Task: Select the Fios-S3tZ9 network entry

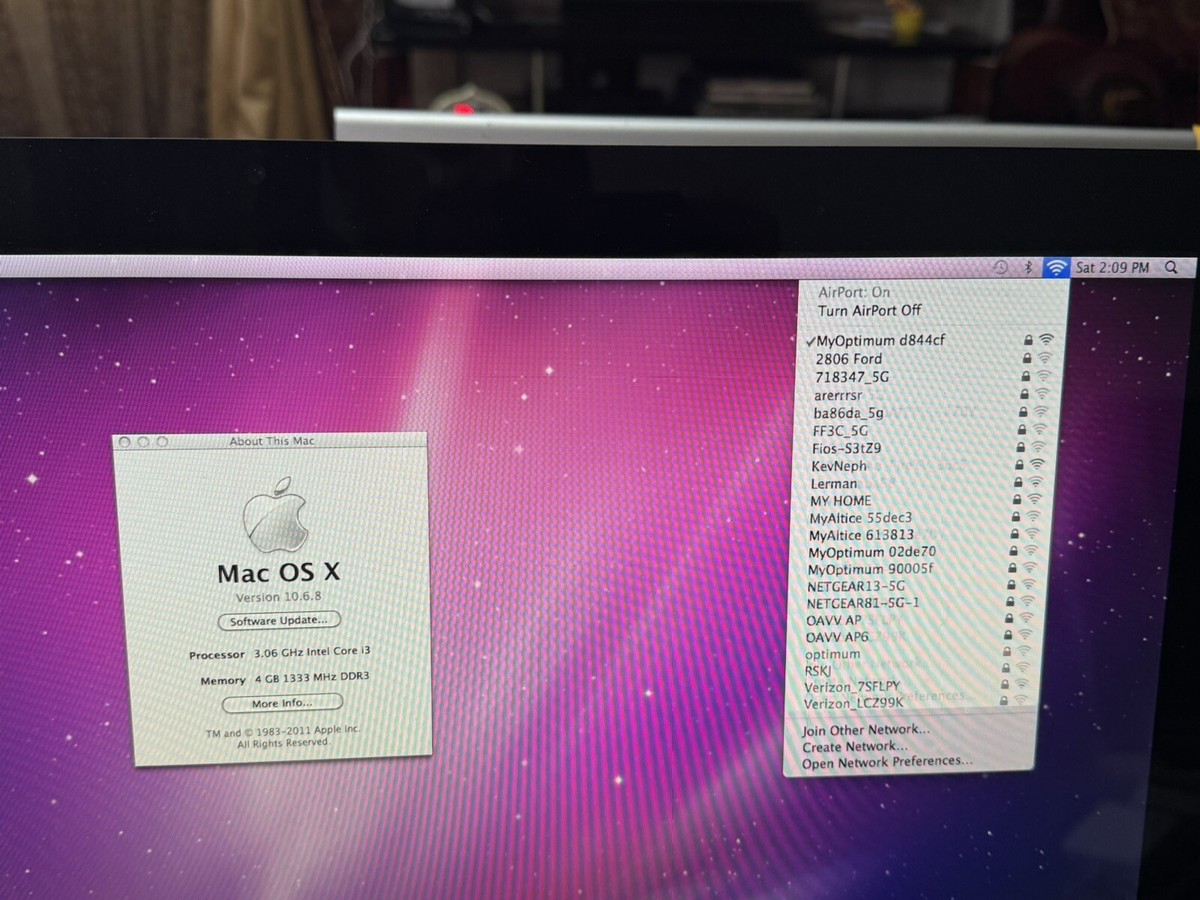Action: tap(846, 448)
